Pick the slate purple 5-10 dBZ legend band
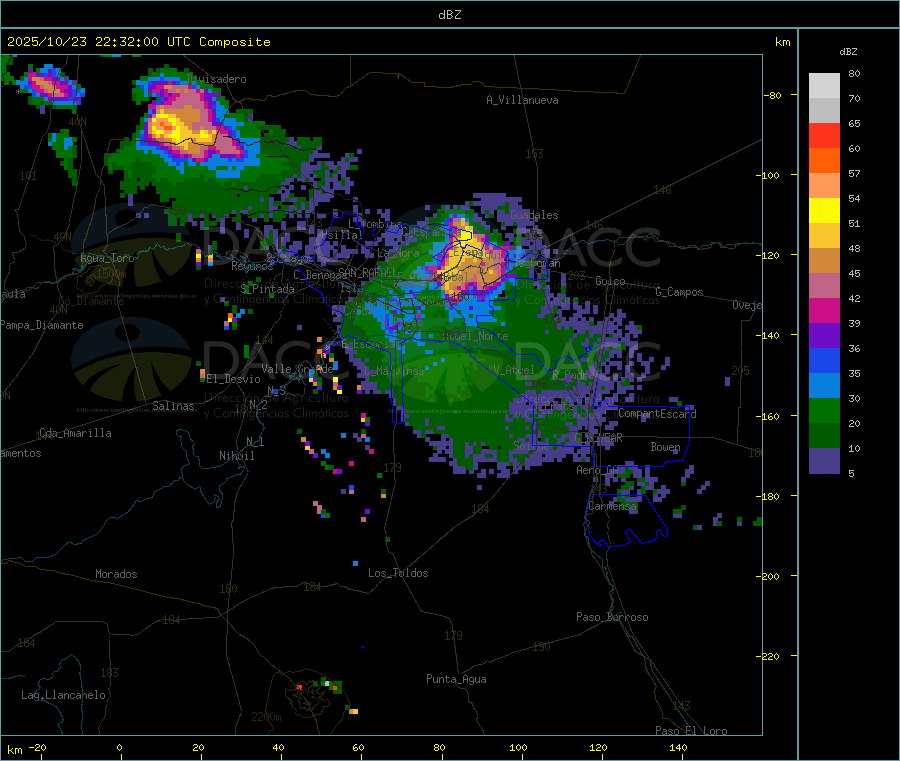This screenshot has width=900, height=761. (x=824, y=461)
